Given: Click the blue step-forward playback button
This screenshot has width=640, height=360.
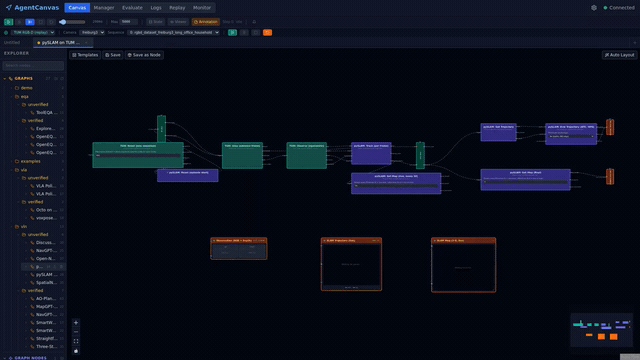Looking at the screenshot, I should [x=30, y=22].
